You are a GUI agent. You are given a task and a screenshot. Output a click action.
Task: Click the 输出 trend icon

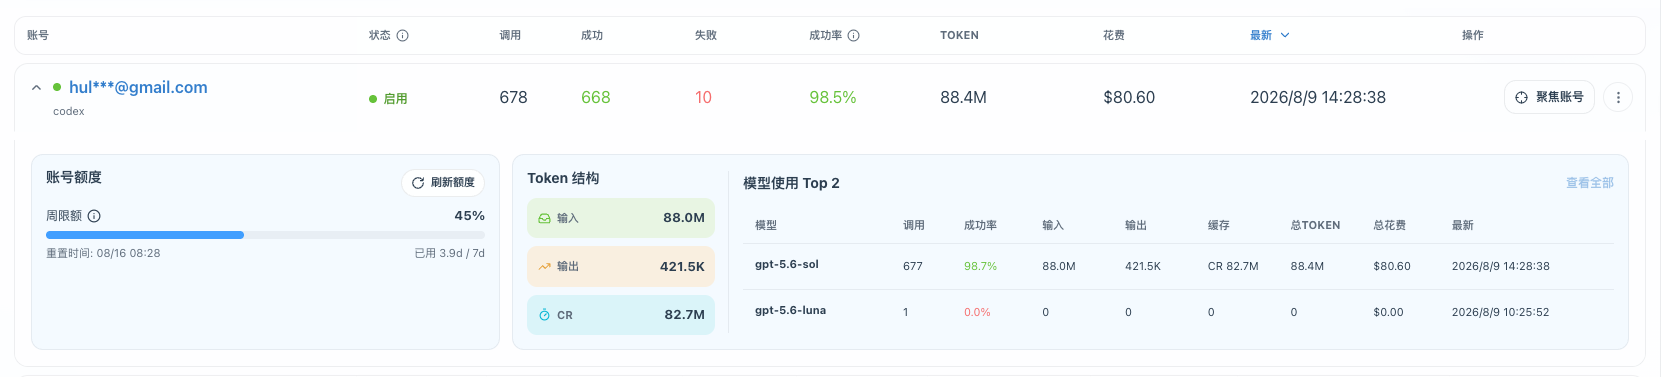(x=544, y=267)
